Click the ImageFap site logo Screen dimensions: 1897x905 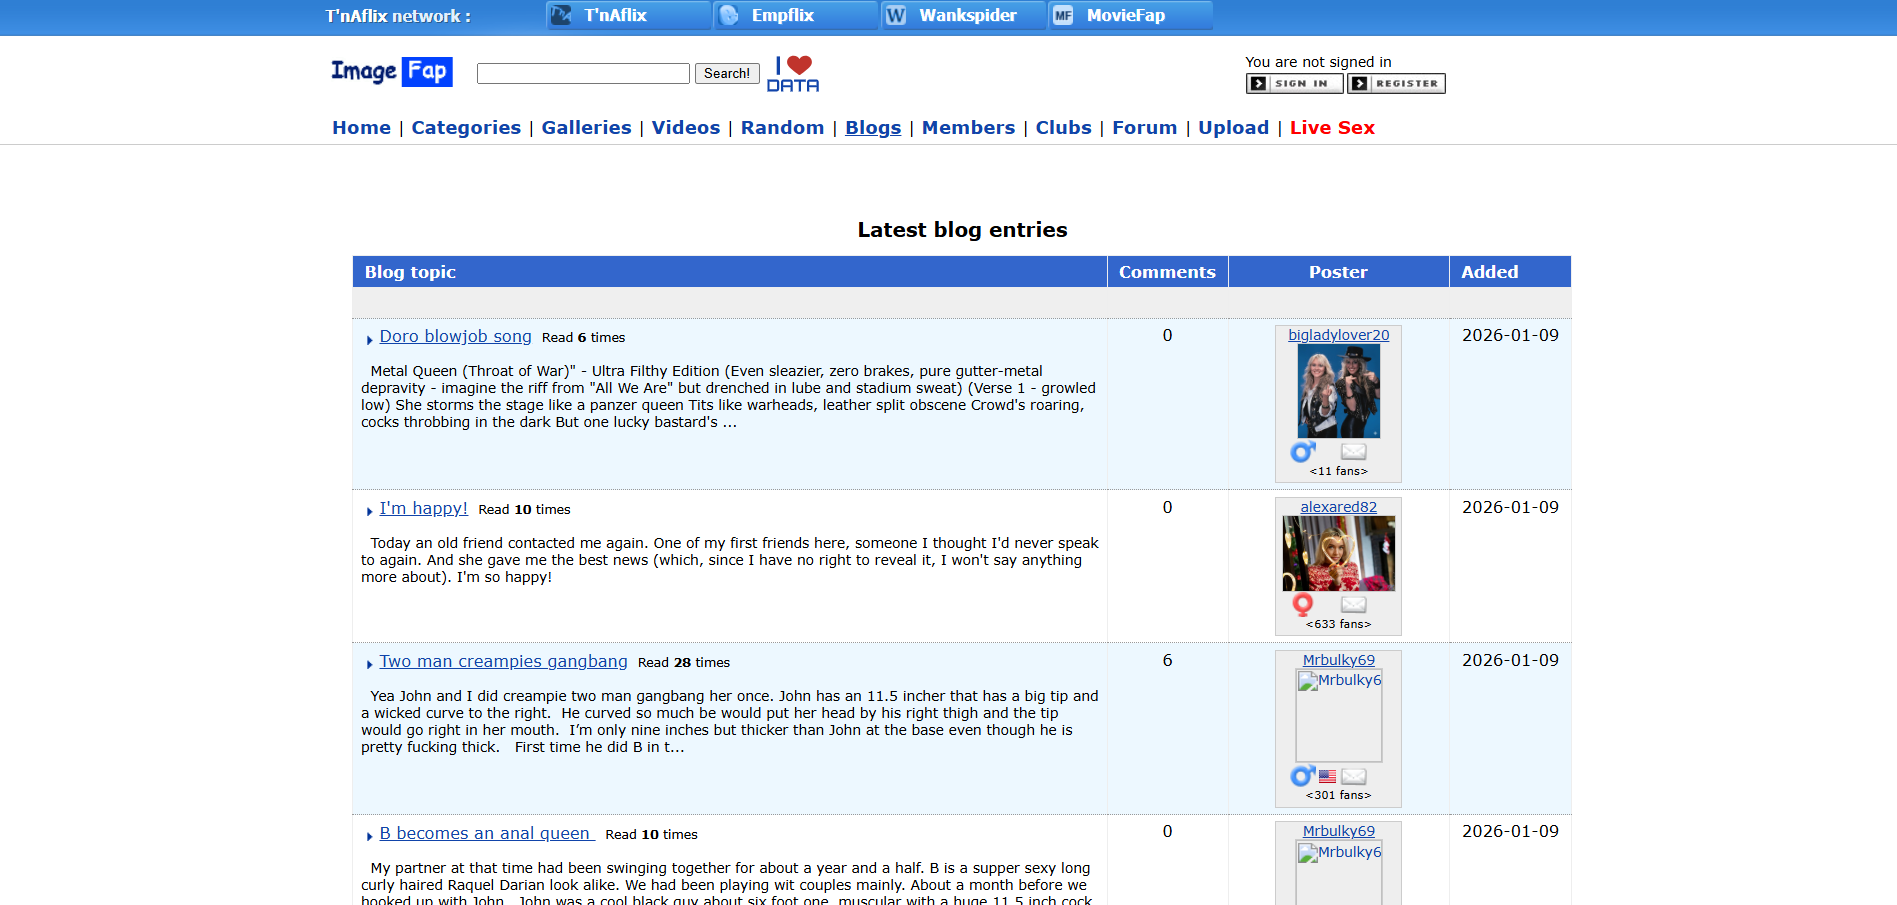click(390, 71)
